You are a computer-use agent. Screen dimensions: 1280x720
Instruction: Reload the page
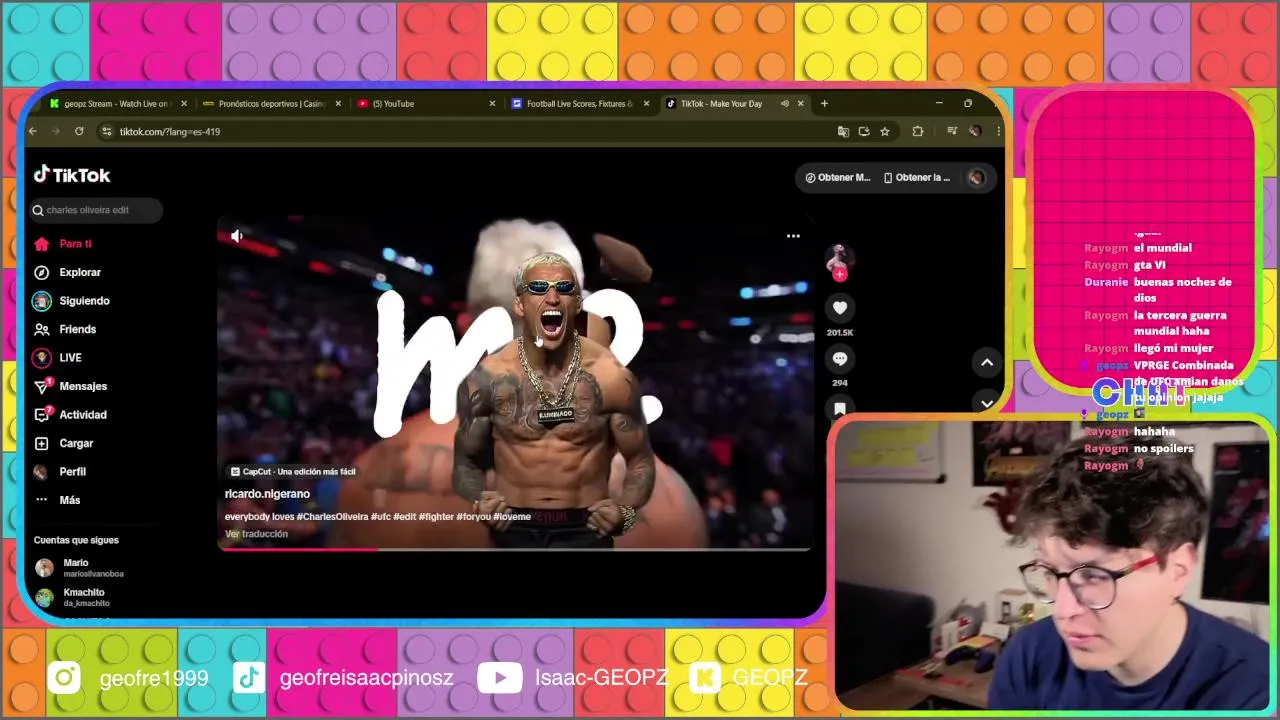79,131
